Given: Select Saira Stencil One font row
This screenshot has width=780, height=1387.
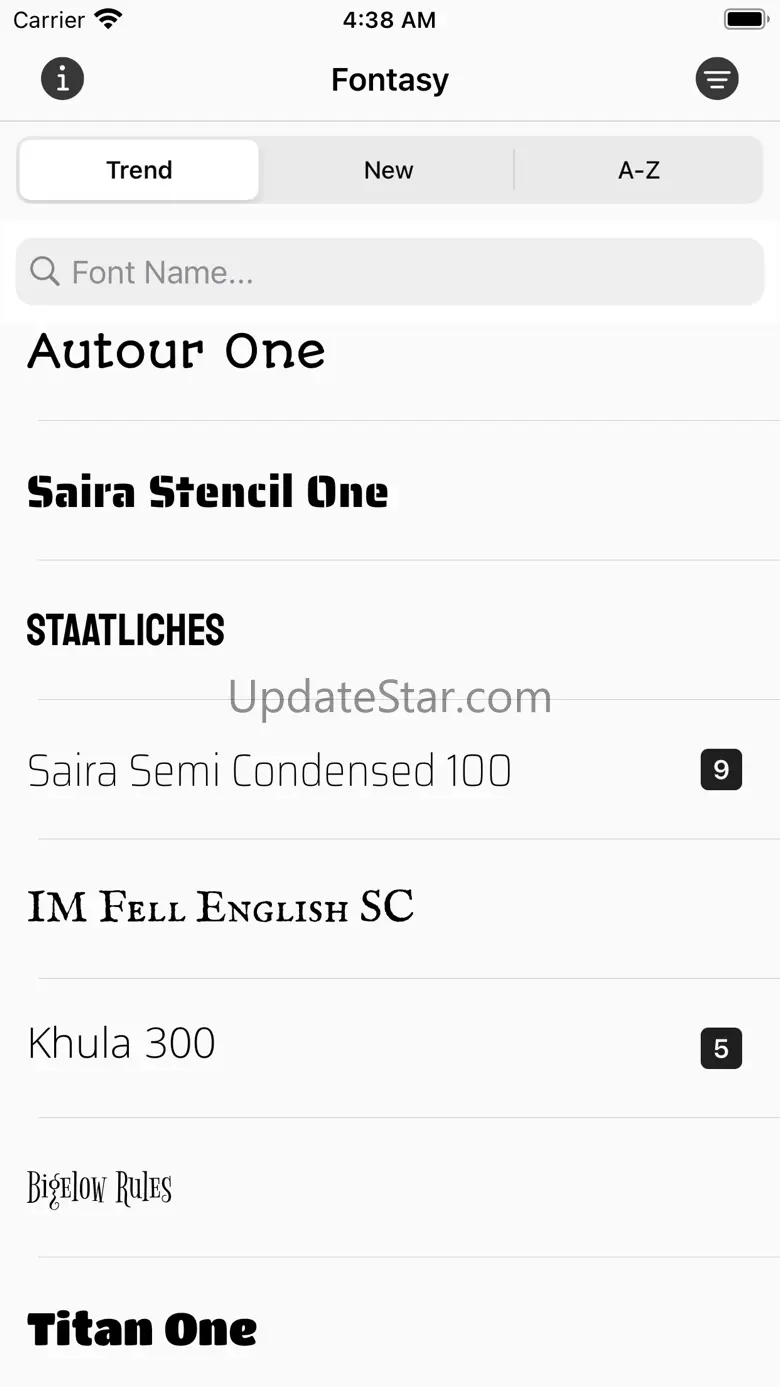Looking at the screenshot, I should pos(390,491).
